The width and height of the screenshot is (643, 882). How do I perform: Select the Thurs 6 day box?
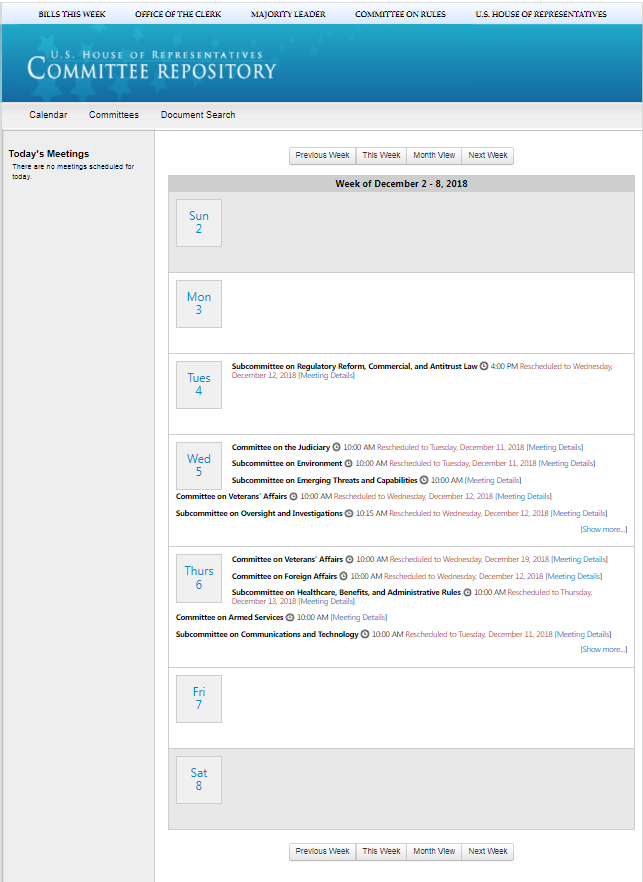click(199, 578)
